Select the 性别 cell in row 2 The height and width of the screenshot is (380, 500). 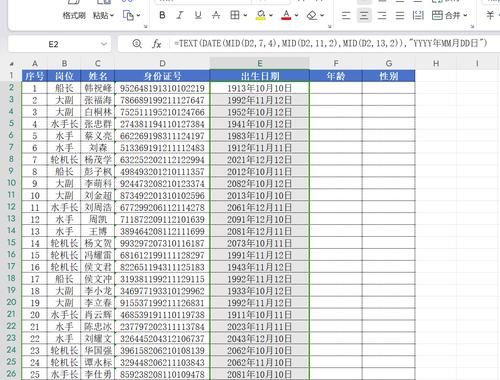389,88
